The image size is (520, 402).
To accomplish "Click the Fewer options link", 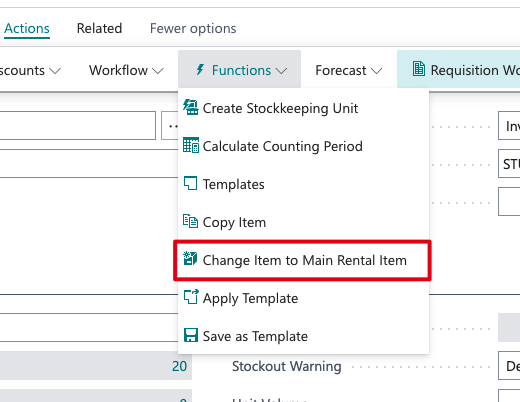I will (193, 28).
